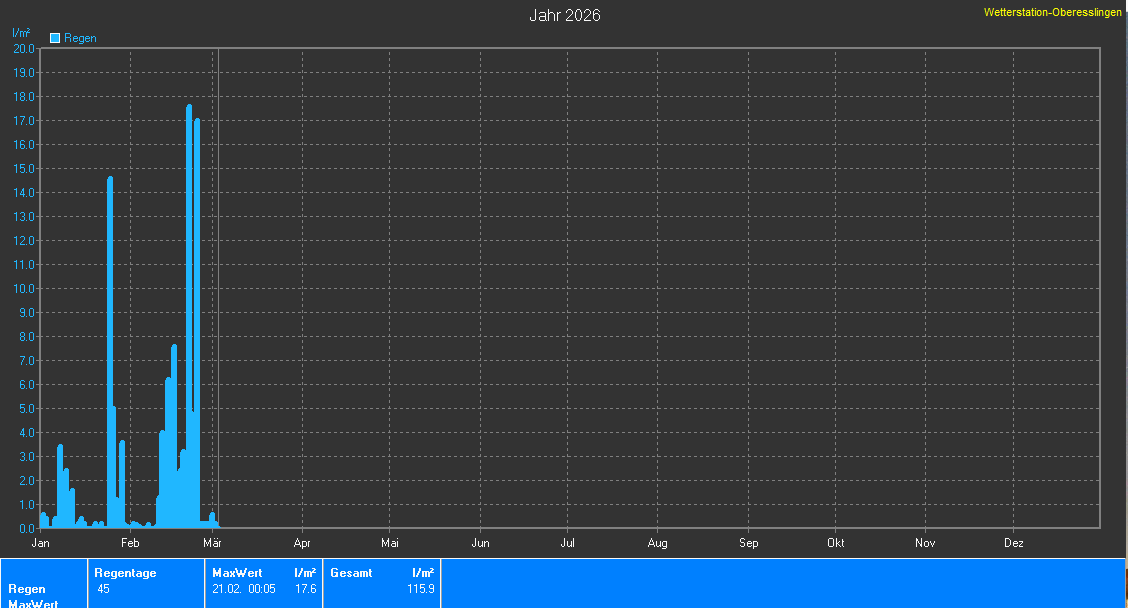The image size is (1128, 608).
Task: Select the Feb month label
Action: [130, 543]
